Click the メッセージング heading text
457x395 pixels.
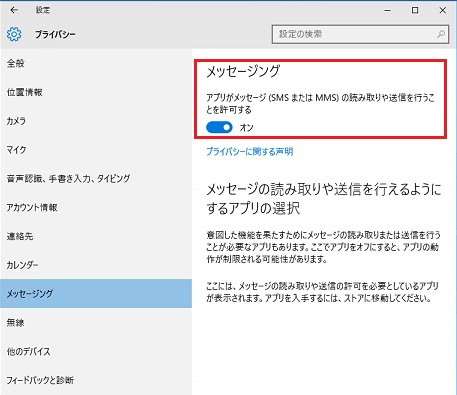click(x=243, y=71)
